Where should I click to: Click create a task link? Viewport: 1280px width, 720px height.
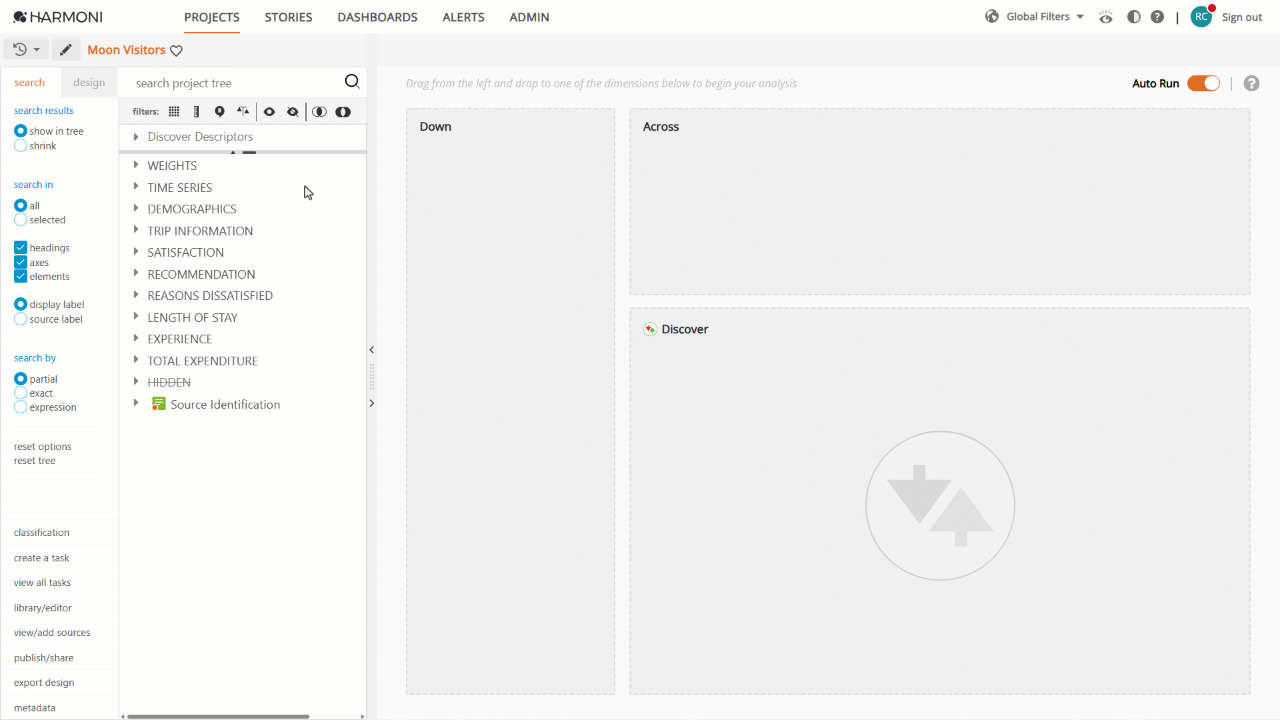[42, 558]
